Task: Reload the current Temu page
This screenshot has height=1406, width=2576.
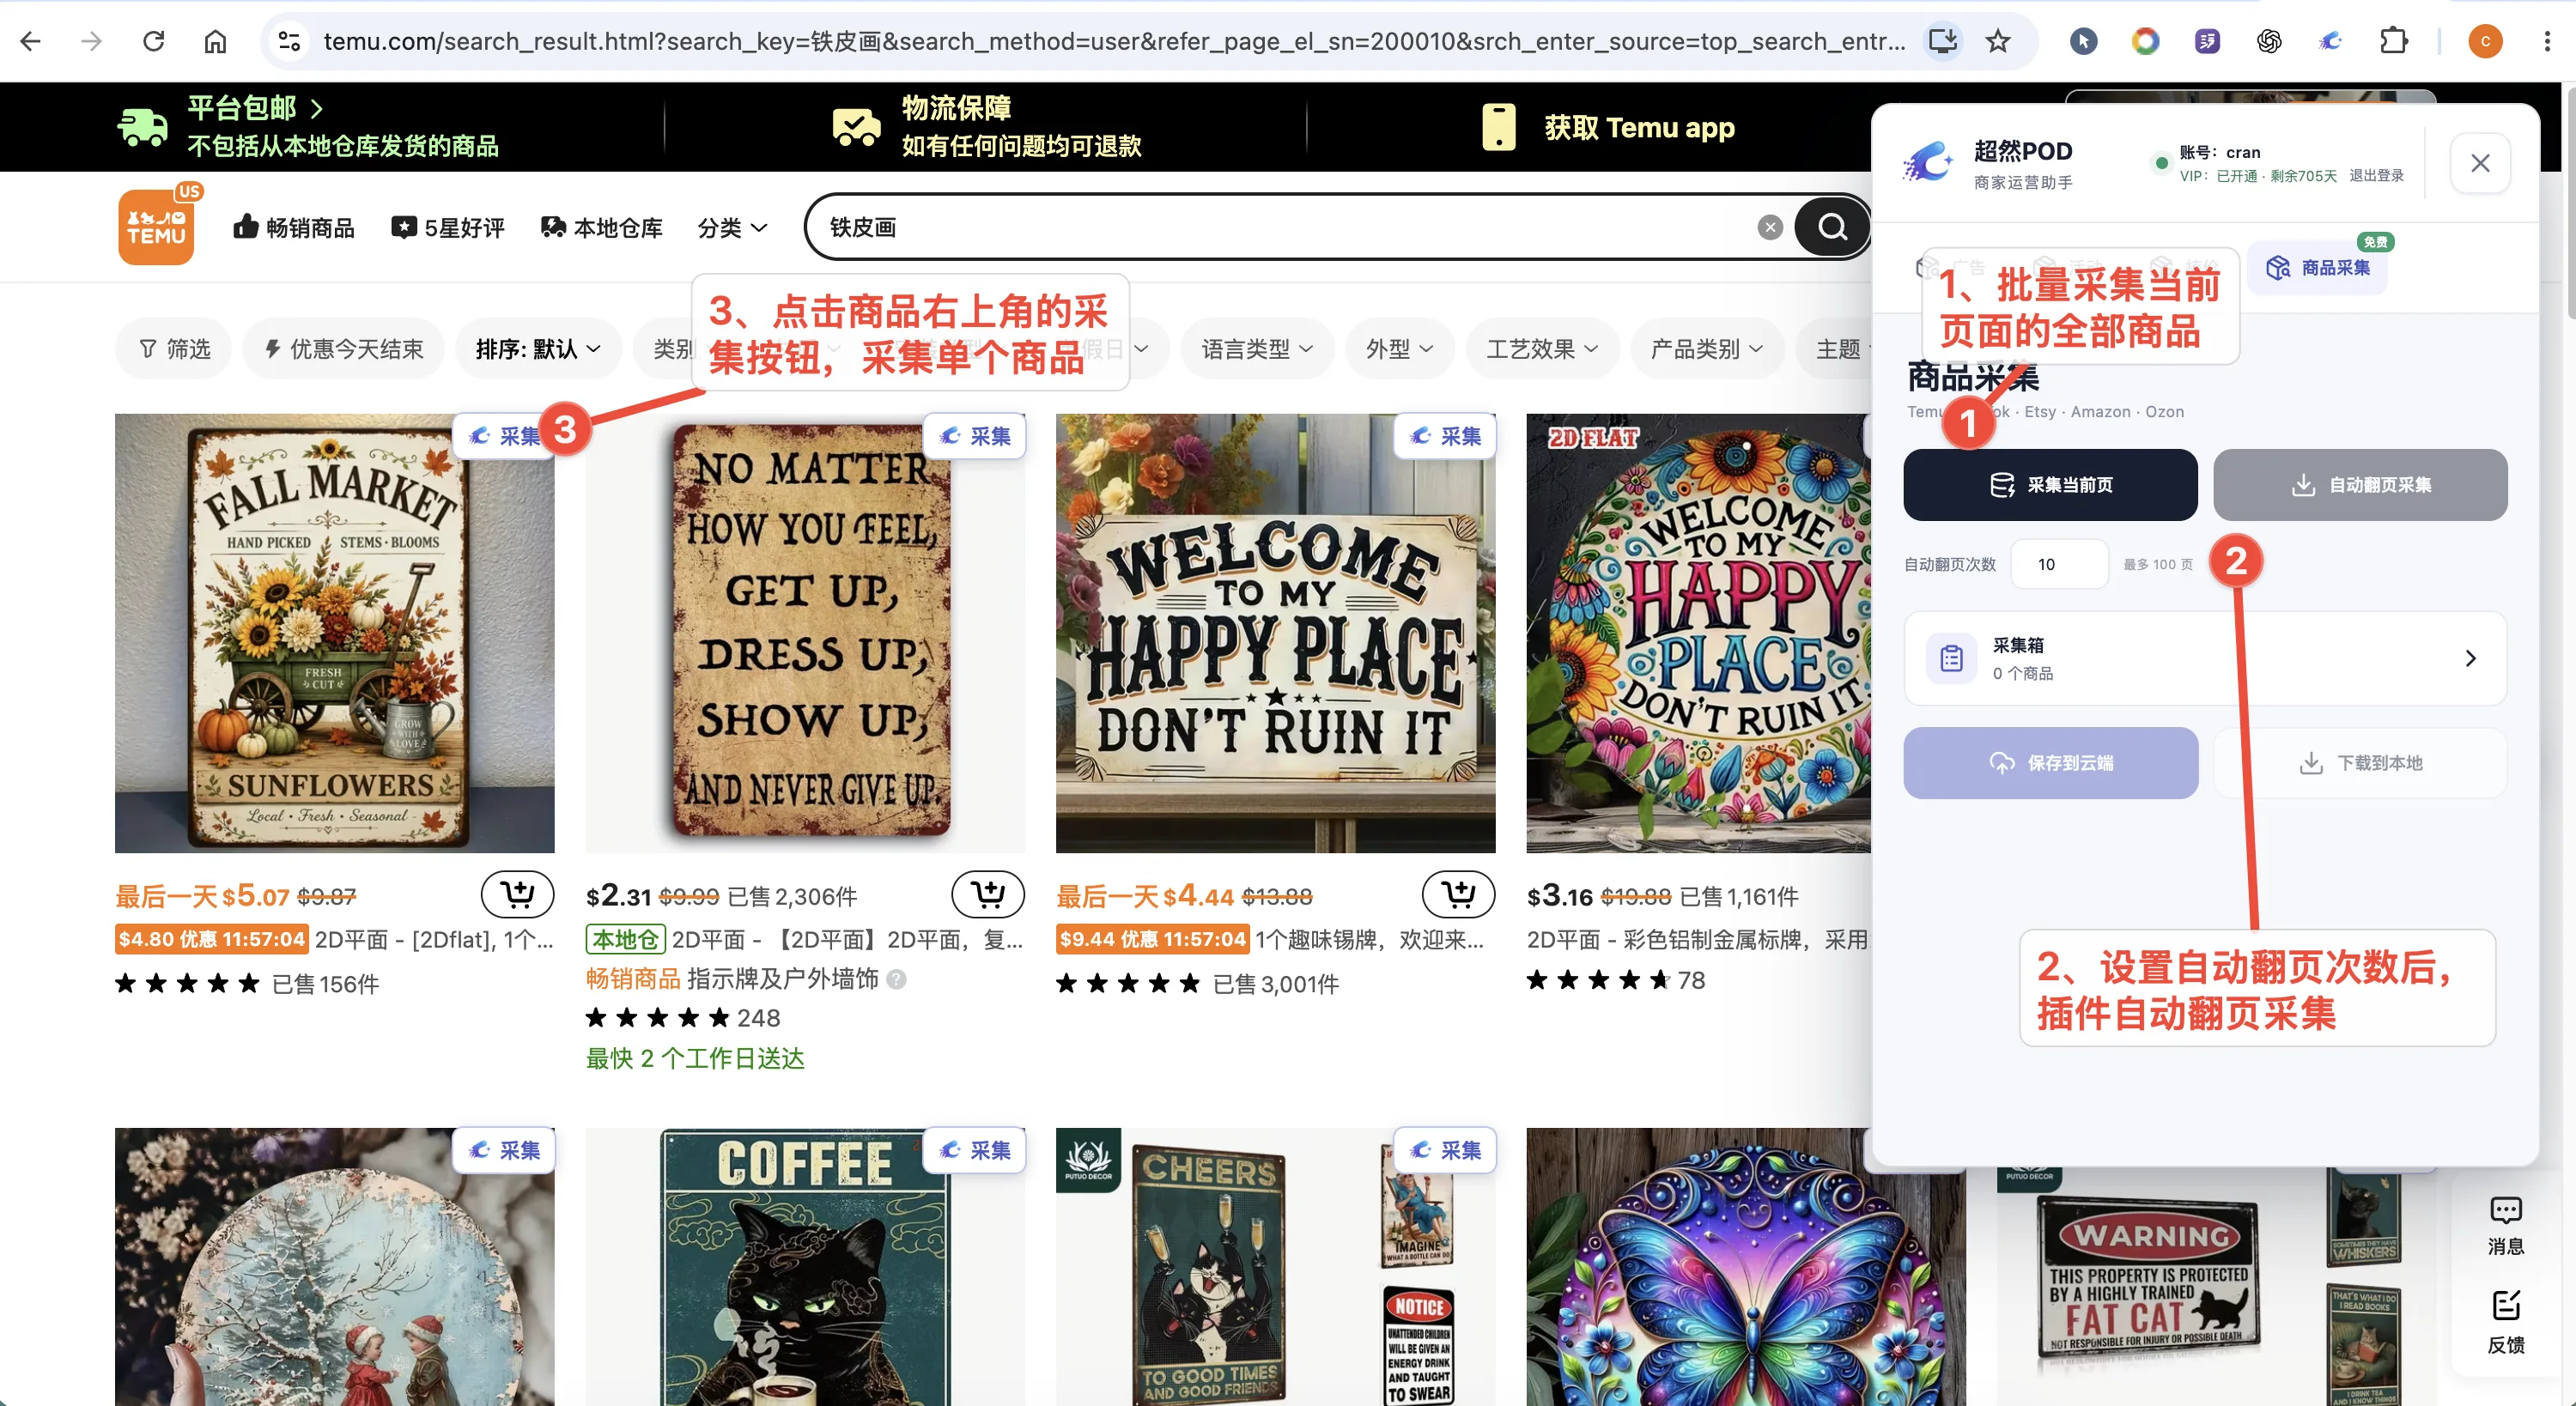Action: (153, 41)
